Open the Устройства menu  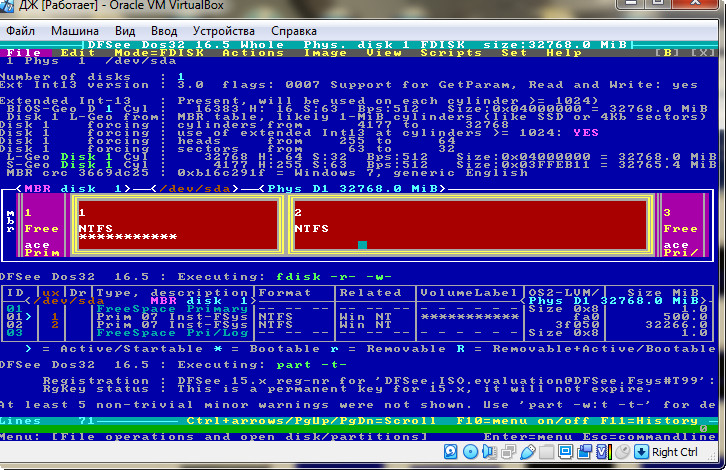coord(223,31)
